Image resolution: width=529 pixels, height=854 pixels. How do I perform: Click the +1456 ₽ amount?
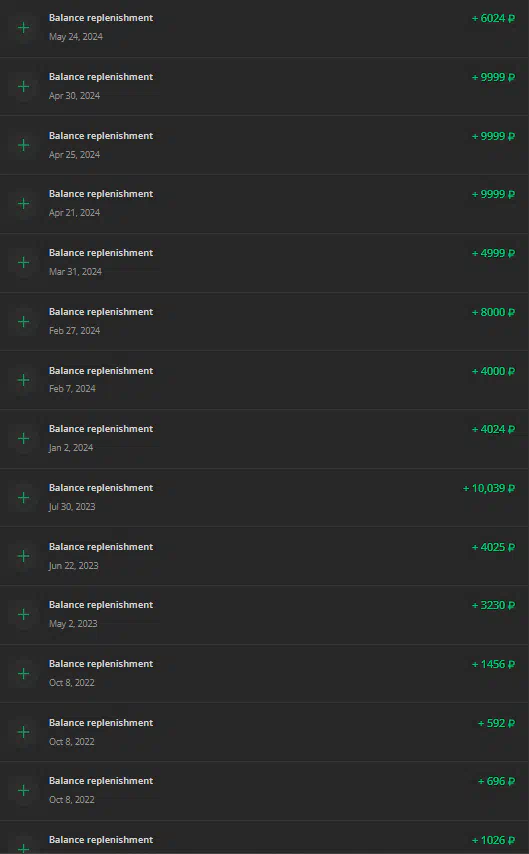coord(493,664)
